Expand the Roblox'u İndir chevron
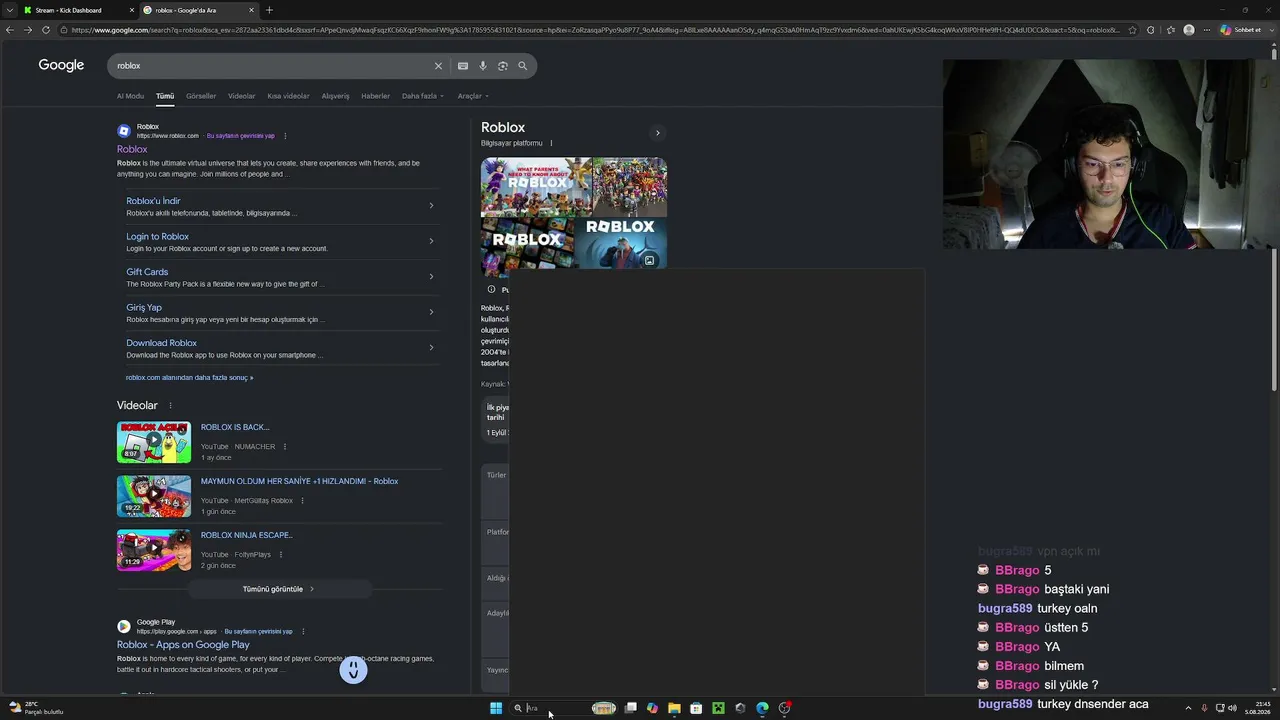 click(431, 206)
